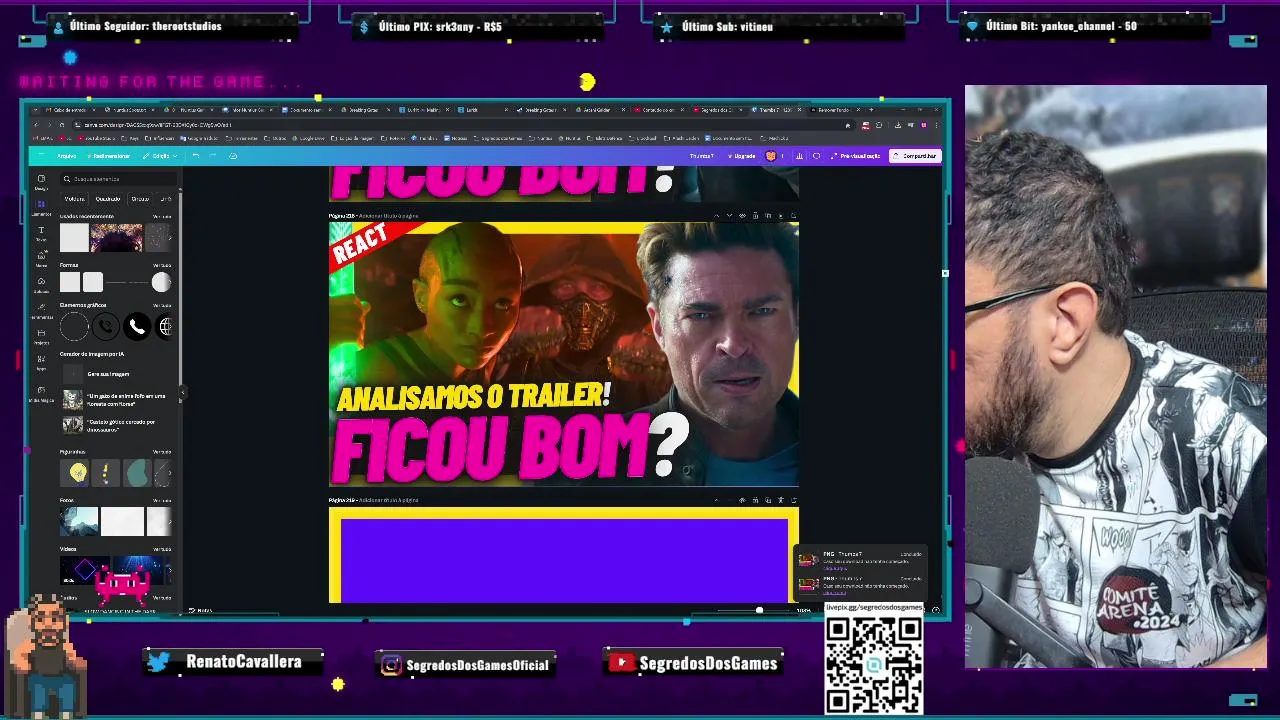
Task: Select the anime cat AI prompt example
Action: [x=114, y=399]
